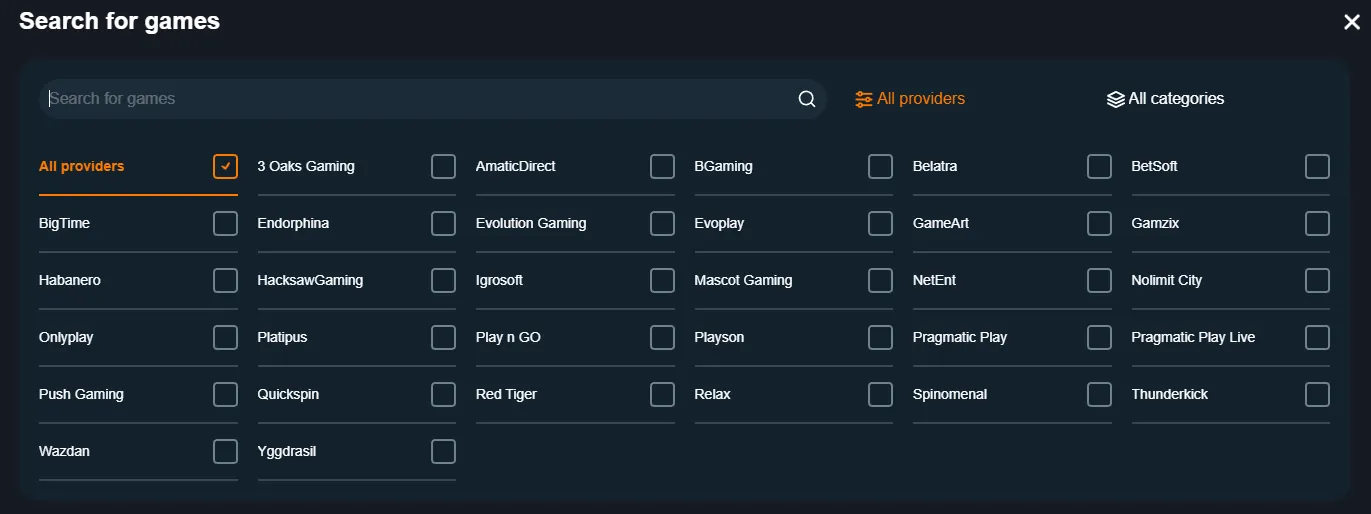Click the magnifier search icon

point(807,99)
